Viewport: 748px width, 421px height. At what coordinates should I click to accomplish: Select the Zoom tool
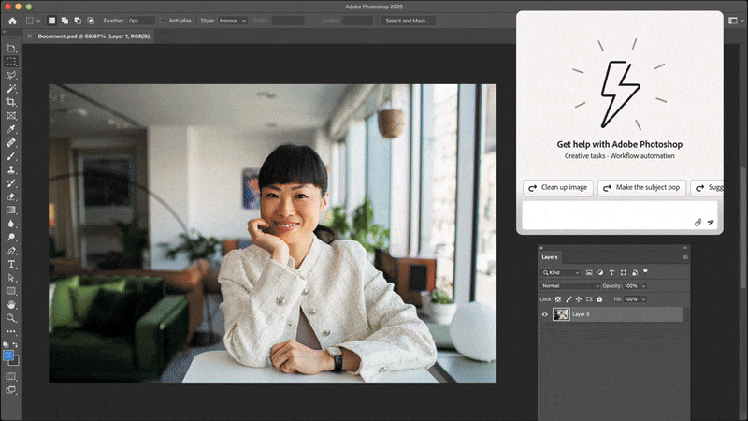[x=12, y=317]
